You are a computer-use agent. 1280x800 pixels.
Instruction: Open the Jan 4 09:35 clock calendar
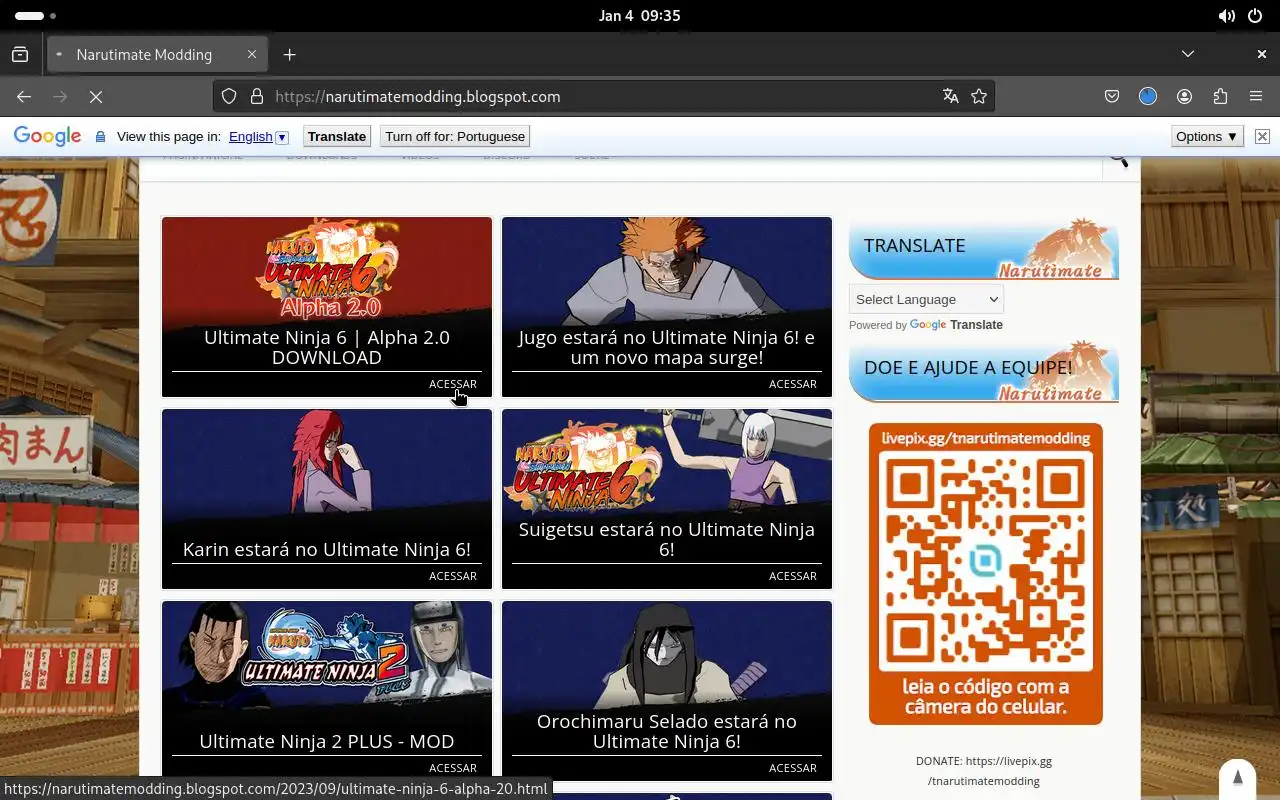point(639,16)
